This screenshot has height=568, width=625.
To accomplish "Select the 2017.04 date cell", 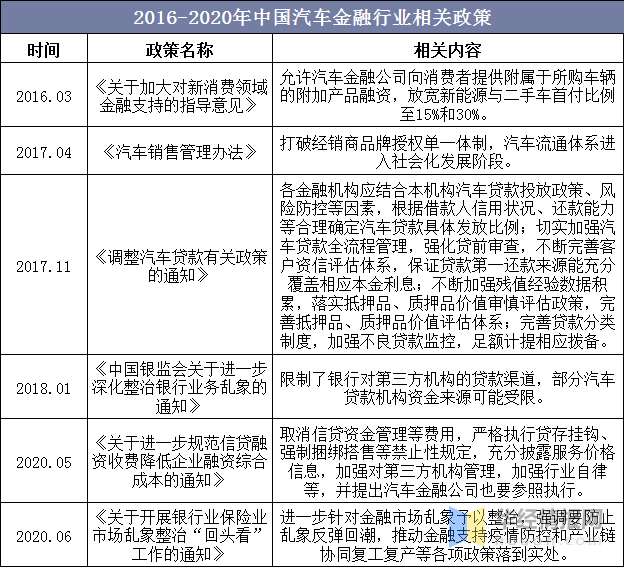I will pyautogui.click(x=44, y=153).
